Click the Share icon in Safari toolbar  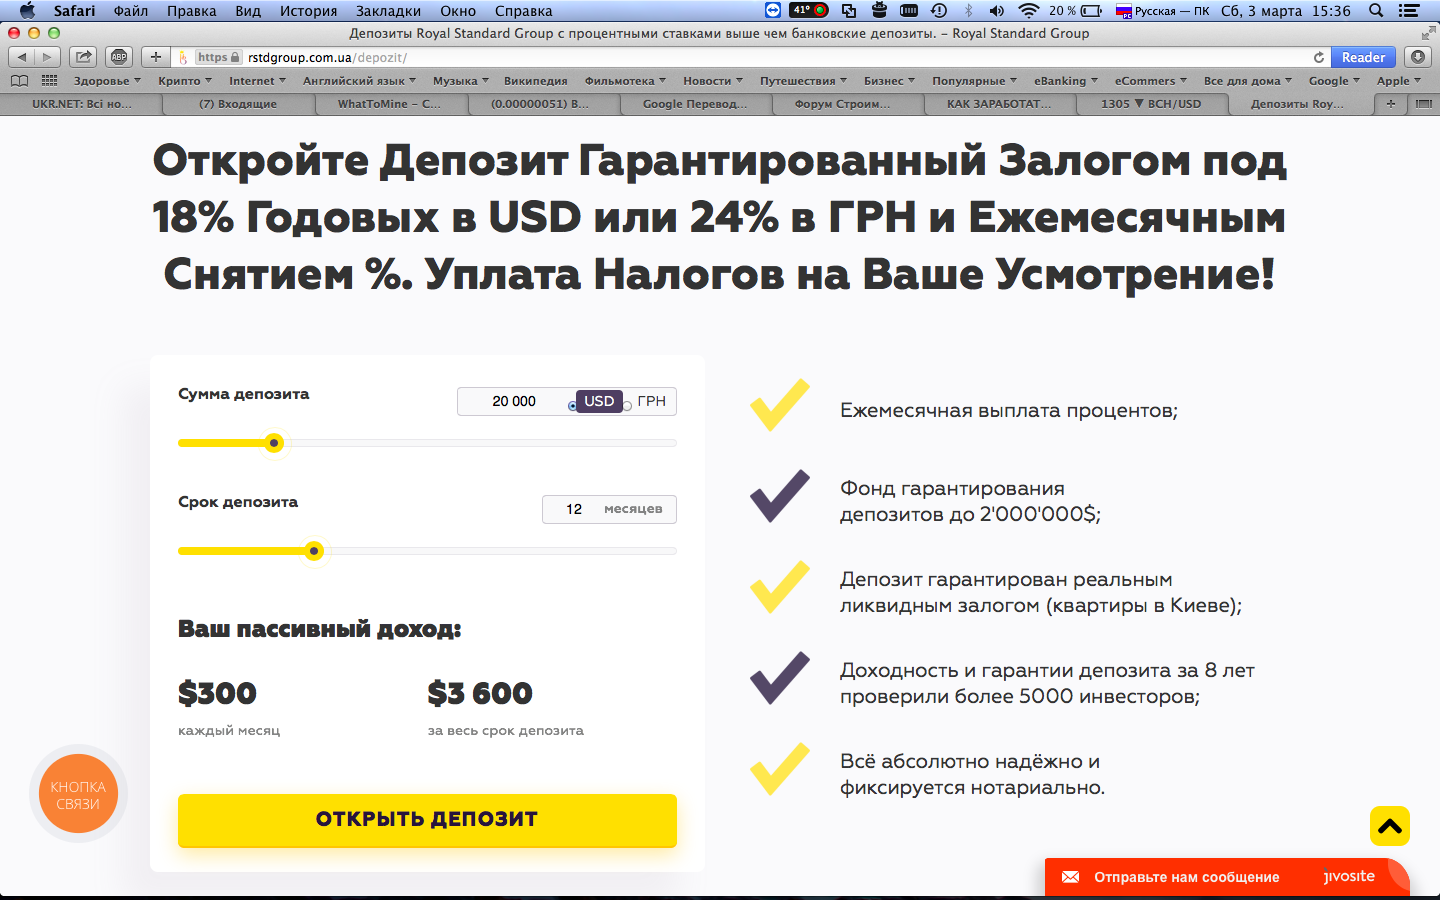84,57
